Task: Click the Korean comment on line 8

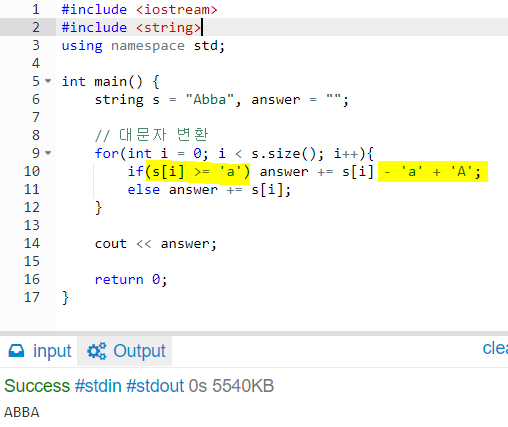Action: click(152, 135)
